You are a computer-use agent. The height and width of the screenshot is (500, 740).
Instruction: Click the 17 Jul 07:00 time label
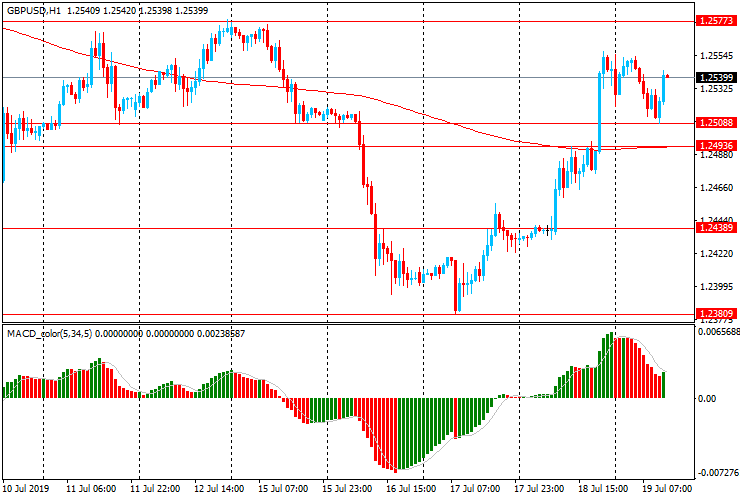pos(475,488)
